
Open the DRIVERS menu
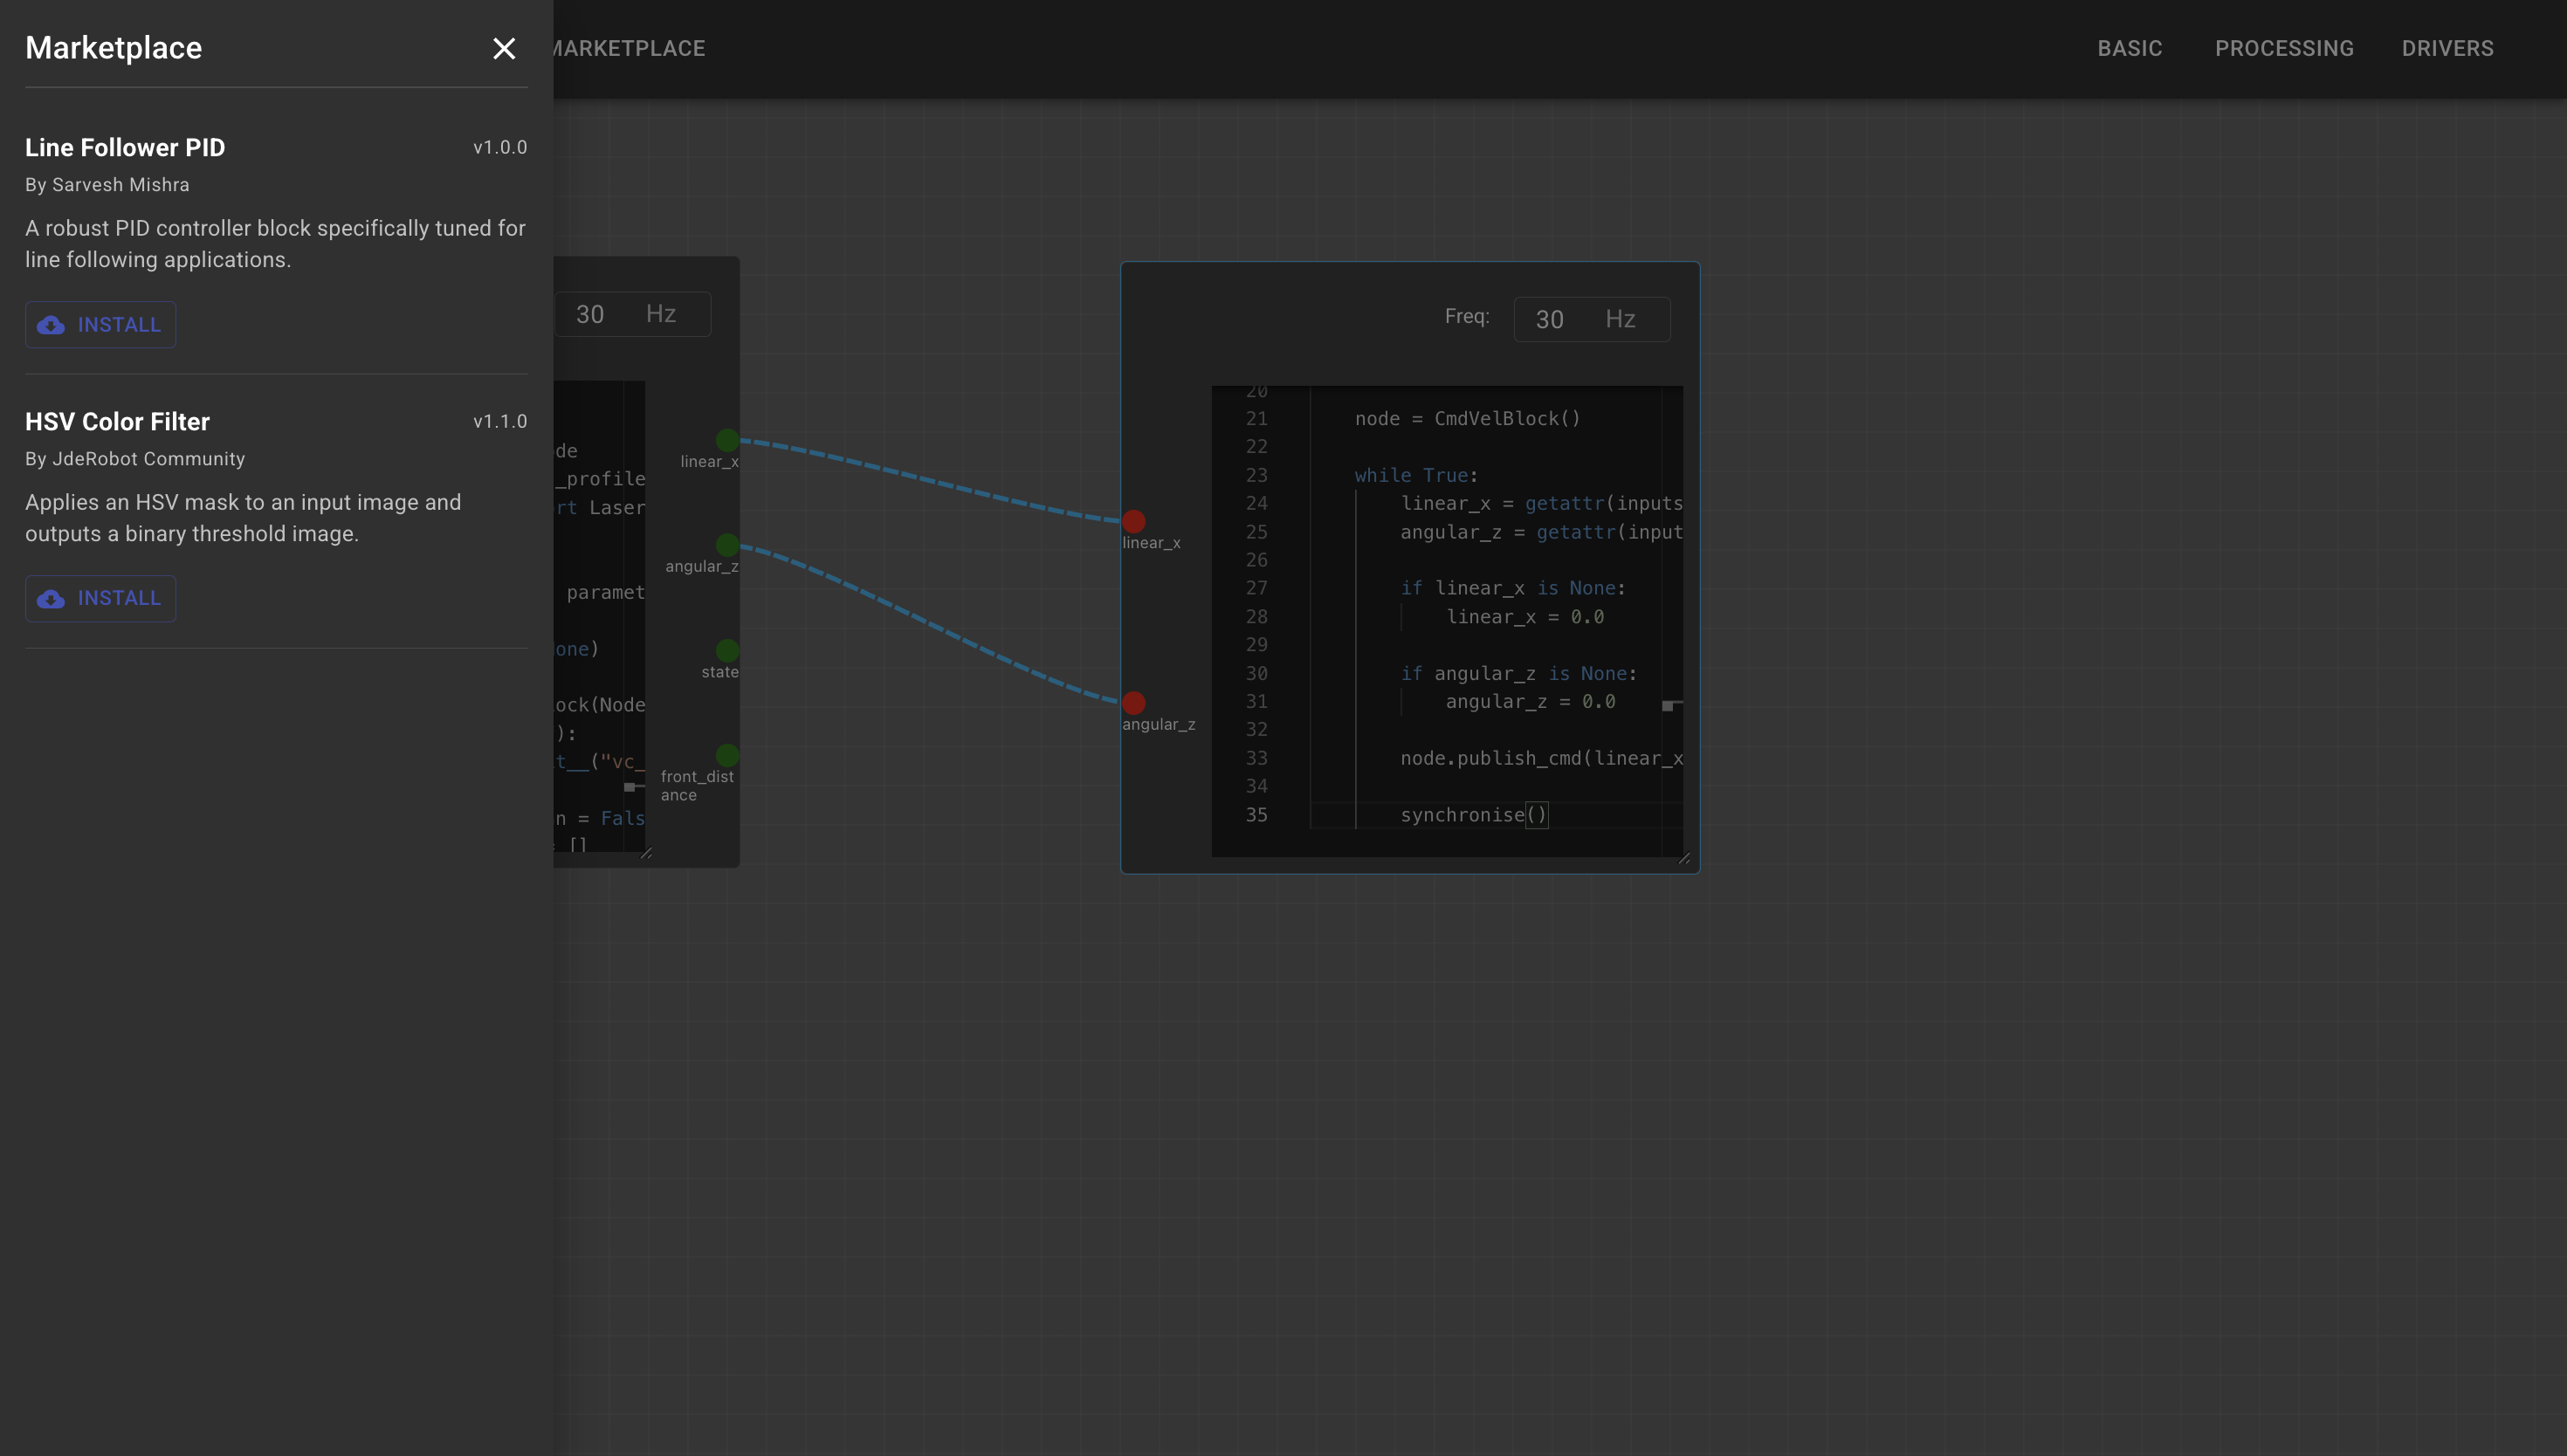pyautogui.click(x=2447, y=48)
